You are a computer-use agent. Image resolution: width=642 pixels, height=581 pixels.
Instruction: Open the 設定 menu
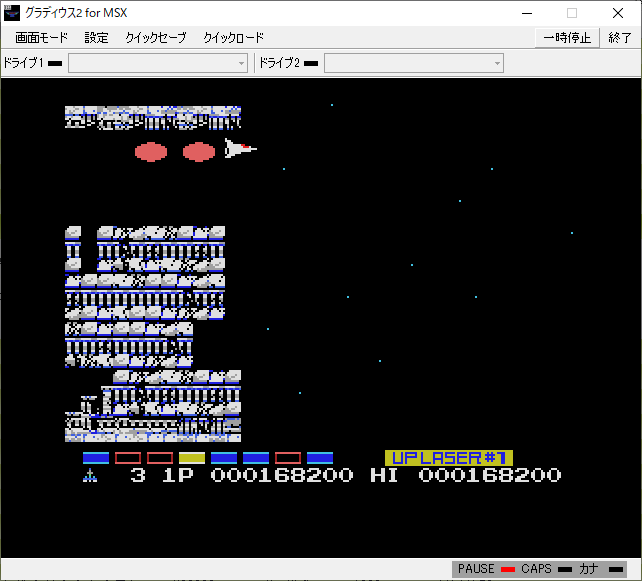(96, 38)
